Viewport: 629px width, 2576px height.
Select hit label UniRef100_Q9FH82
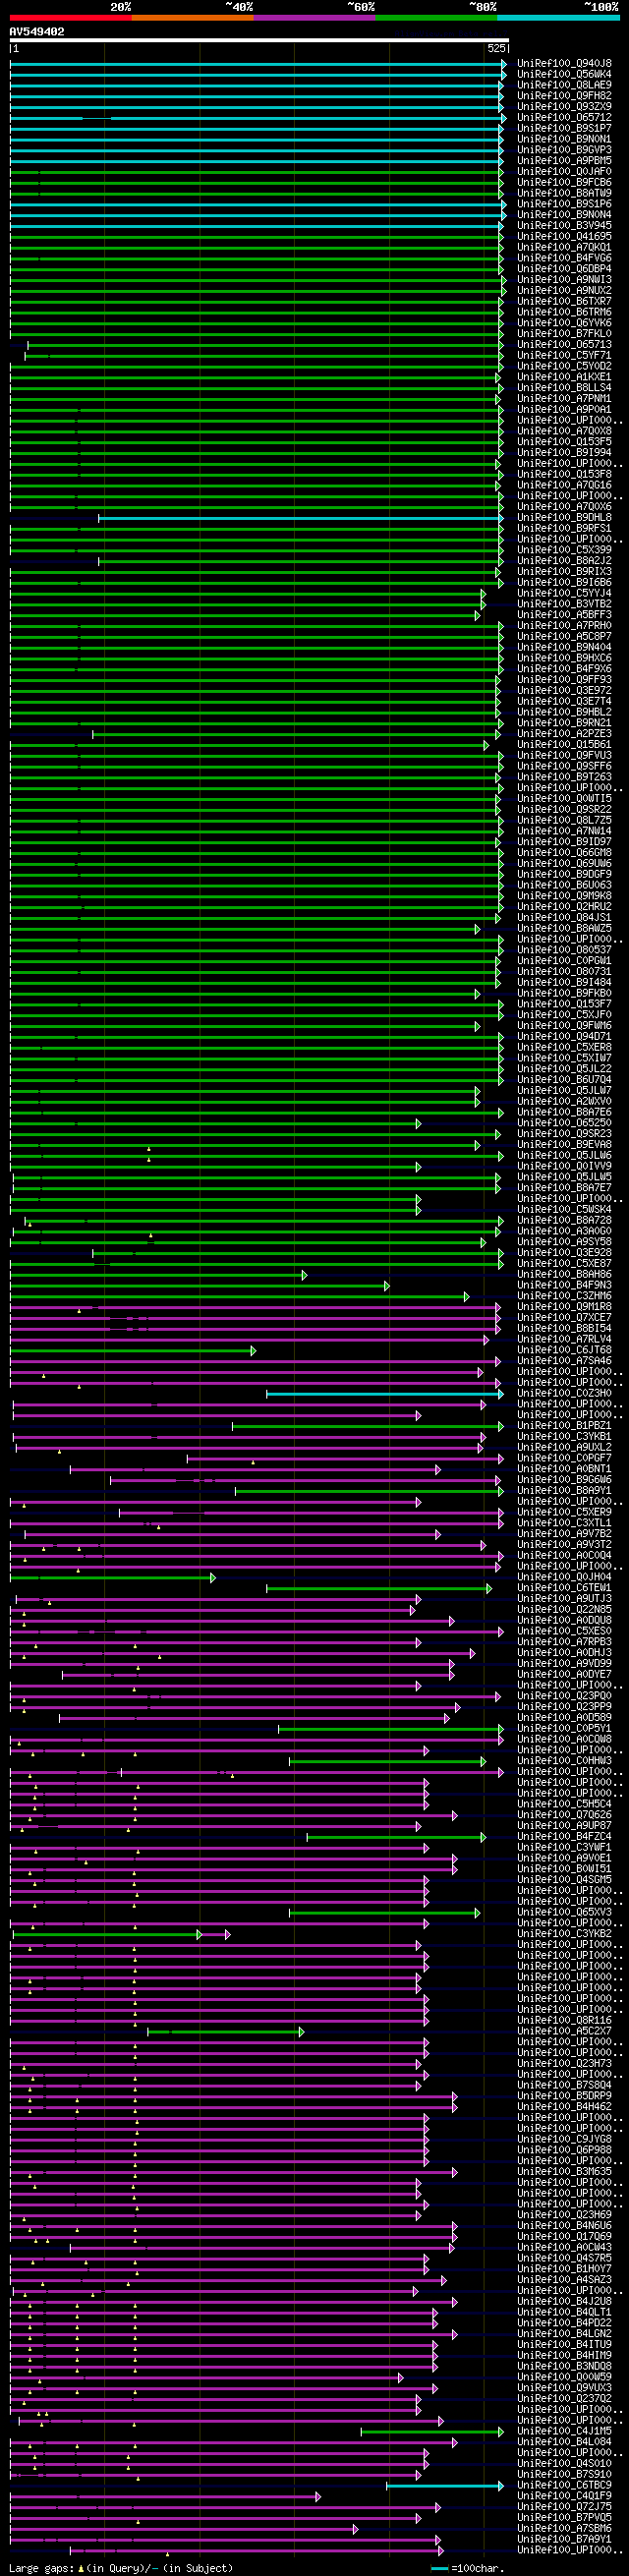[x=564, y=96]
